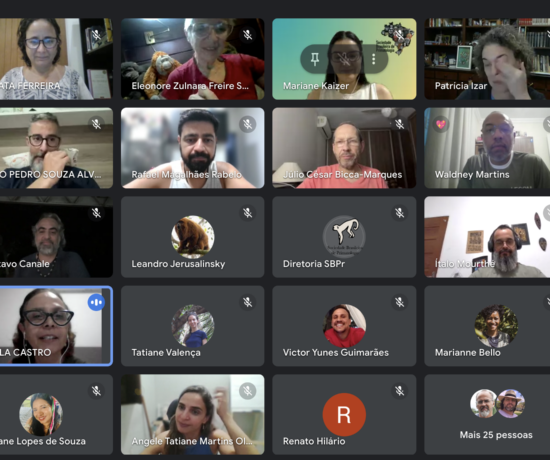The width and height of the screenshot is (550, 460).
Task: Select Marianne Bello's profile picture
Action: click(x=496, y=326)
